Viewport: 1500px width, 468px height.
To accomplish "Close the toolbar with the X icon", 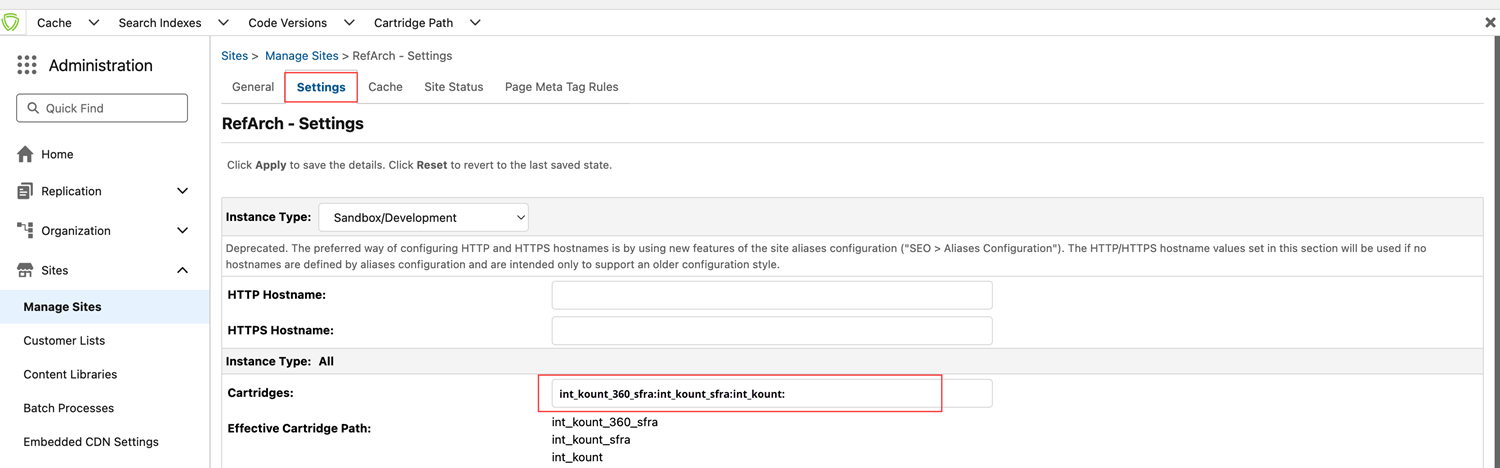I will [1490, 22].
